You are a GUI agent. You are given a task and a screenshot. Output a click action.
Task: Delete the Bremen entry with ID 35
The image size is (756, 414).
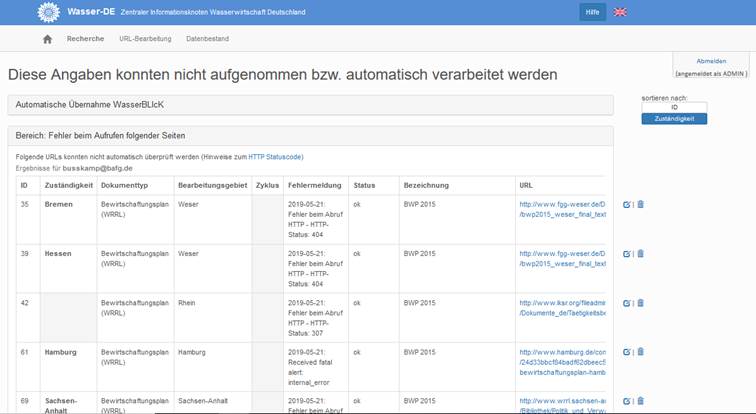640,204
